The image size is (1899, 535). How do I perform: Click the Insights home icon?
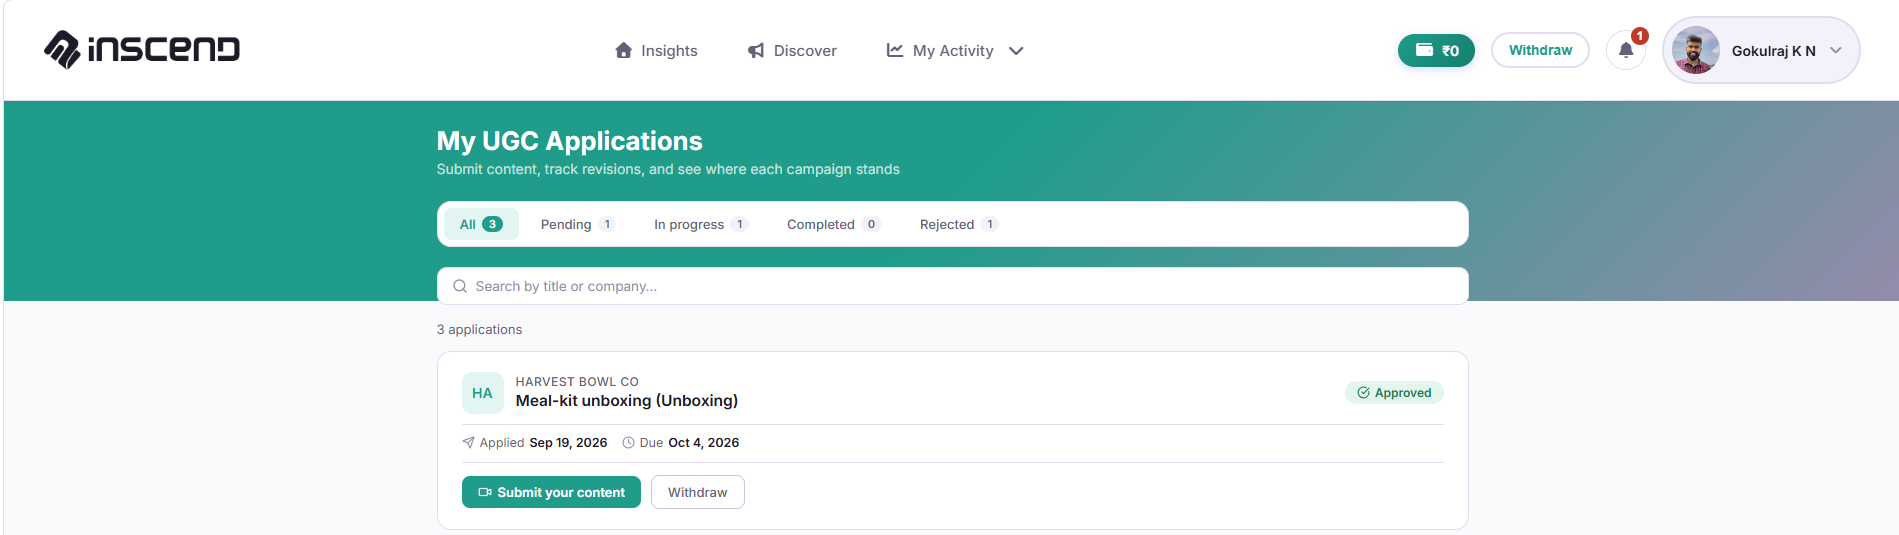click(x=624, y=50)
